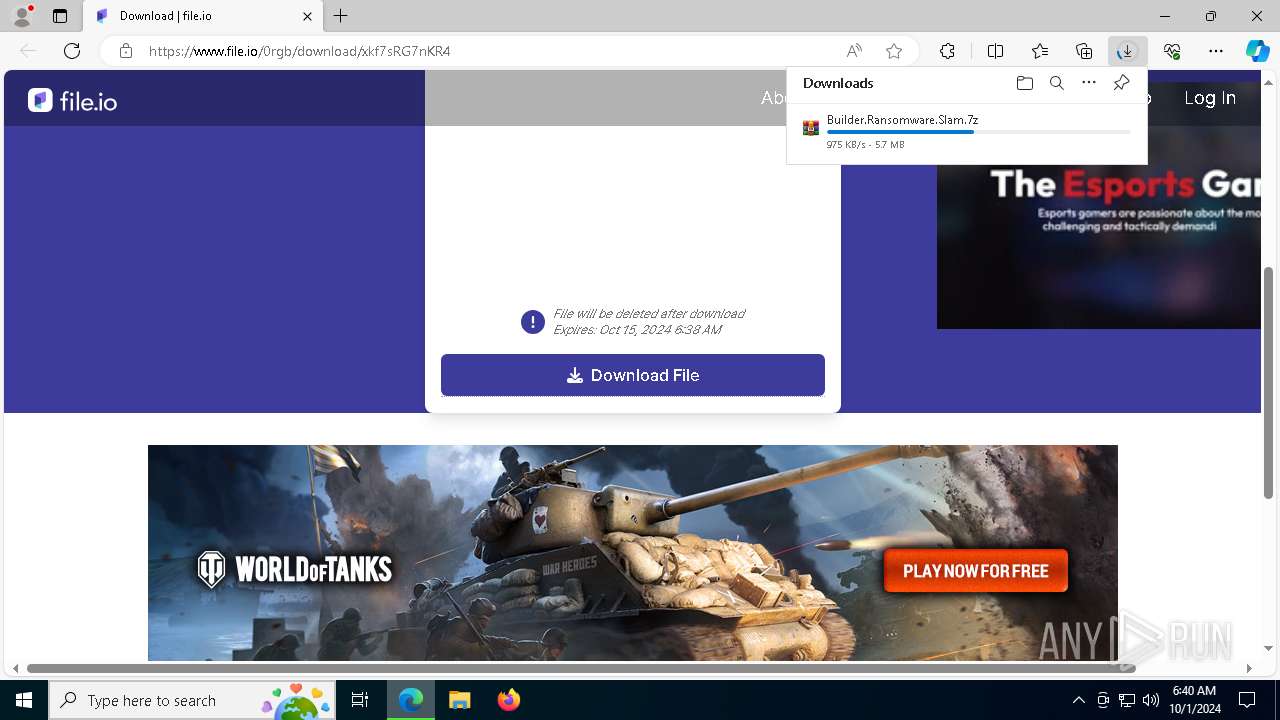Open Collections panel
The height and width of the screenshot is (720, 1280).
[1084, 51]
